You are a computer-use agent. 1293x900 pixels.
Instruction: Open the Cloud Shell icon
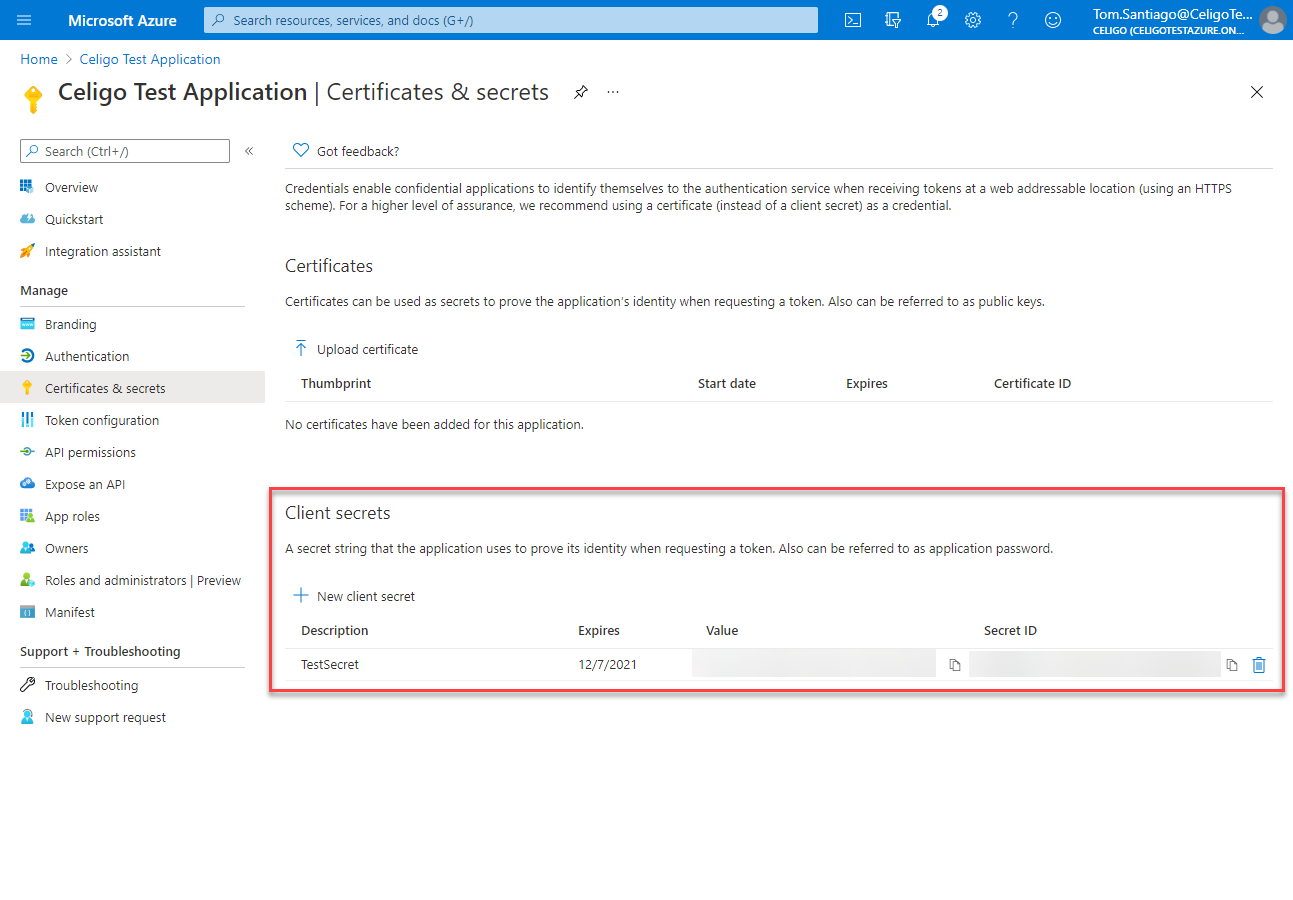click(x=853, y=20)
